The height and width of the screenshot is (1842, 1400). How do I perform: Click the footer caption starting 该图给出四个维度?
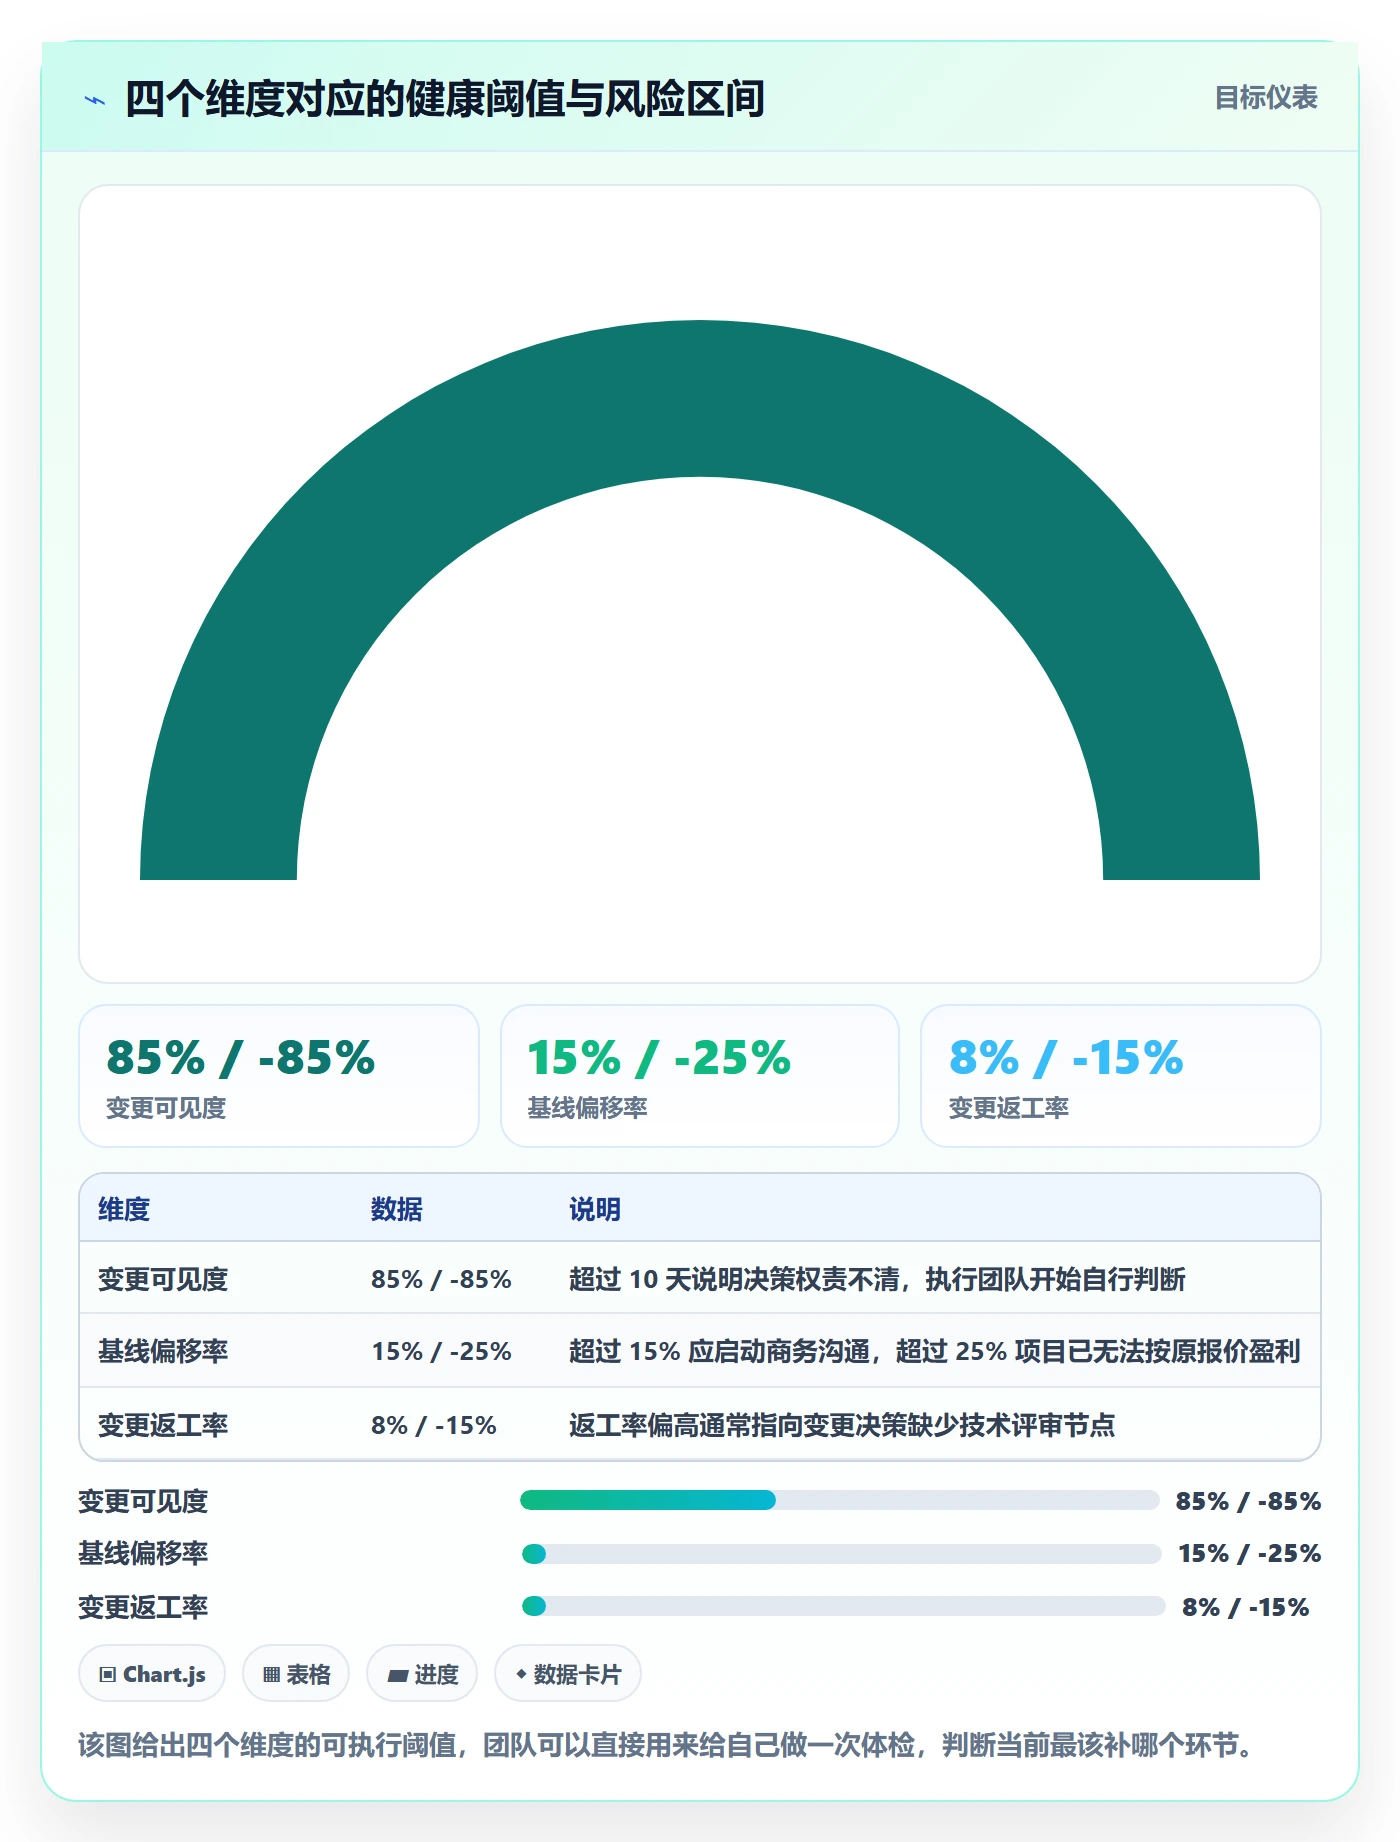666,1746
